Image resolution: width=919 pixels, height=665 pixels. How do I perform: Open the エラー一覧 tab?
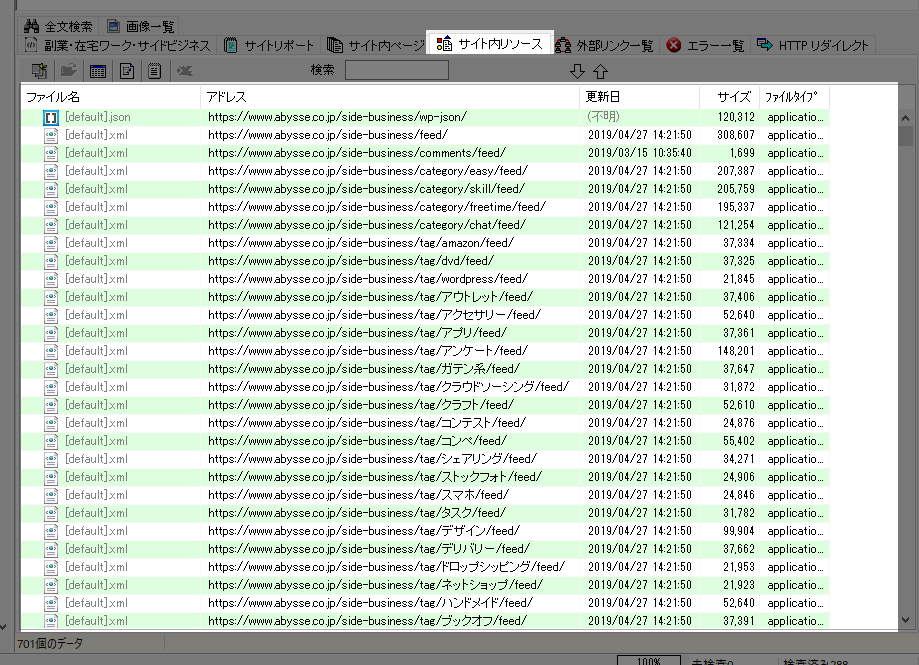[706, 45]
